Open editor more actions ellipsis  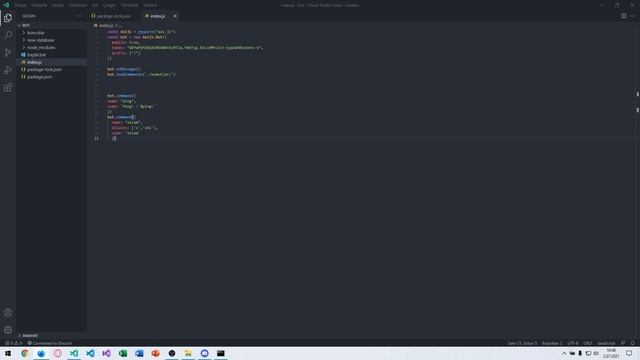(x=632, y=16)
